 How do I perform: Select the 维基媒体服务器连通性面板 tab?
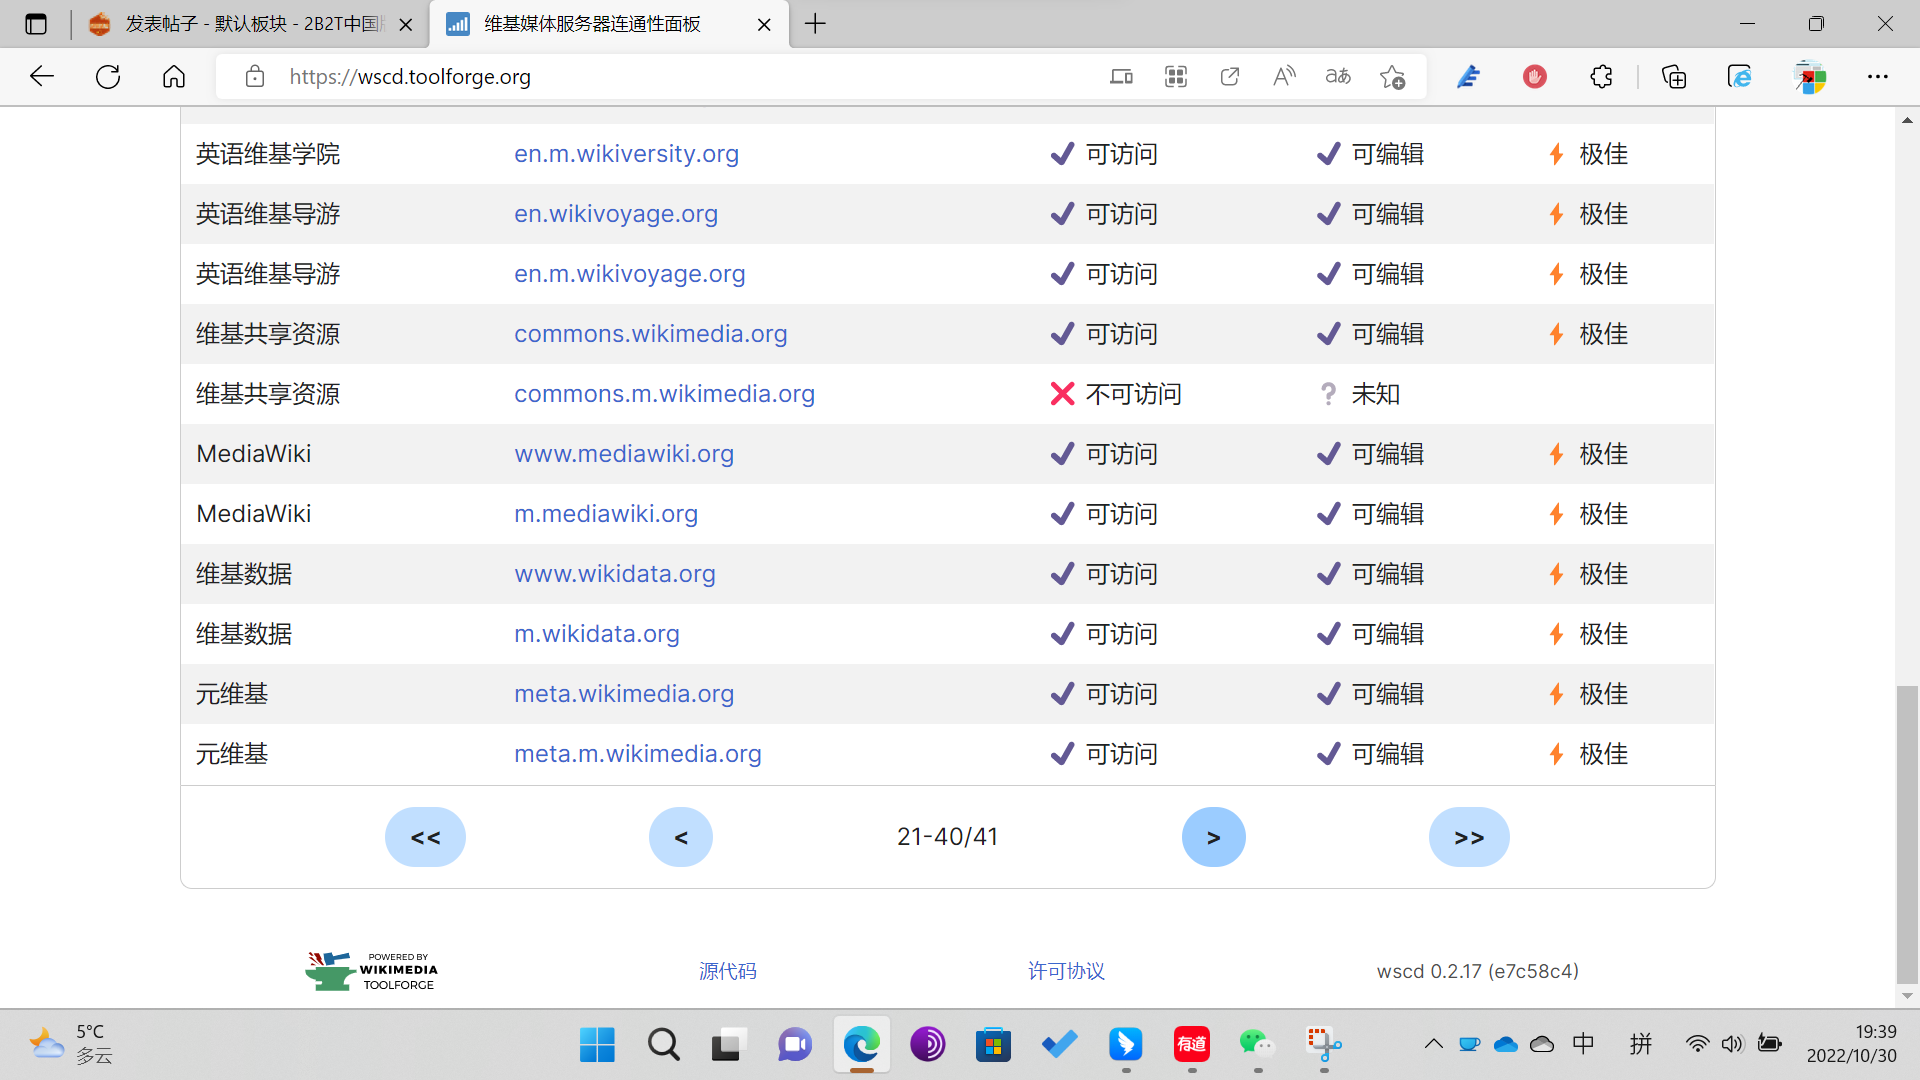tap(610, 24)
